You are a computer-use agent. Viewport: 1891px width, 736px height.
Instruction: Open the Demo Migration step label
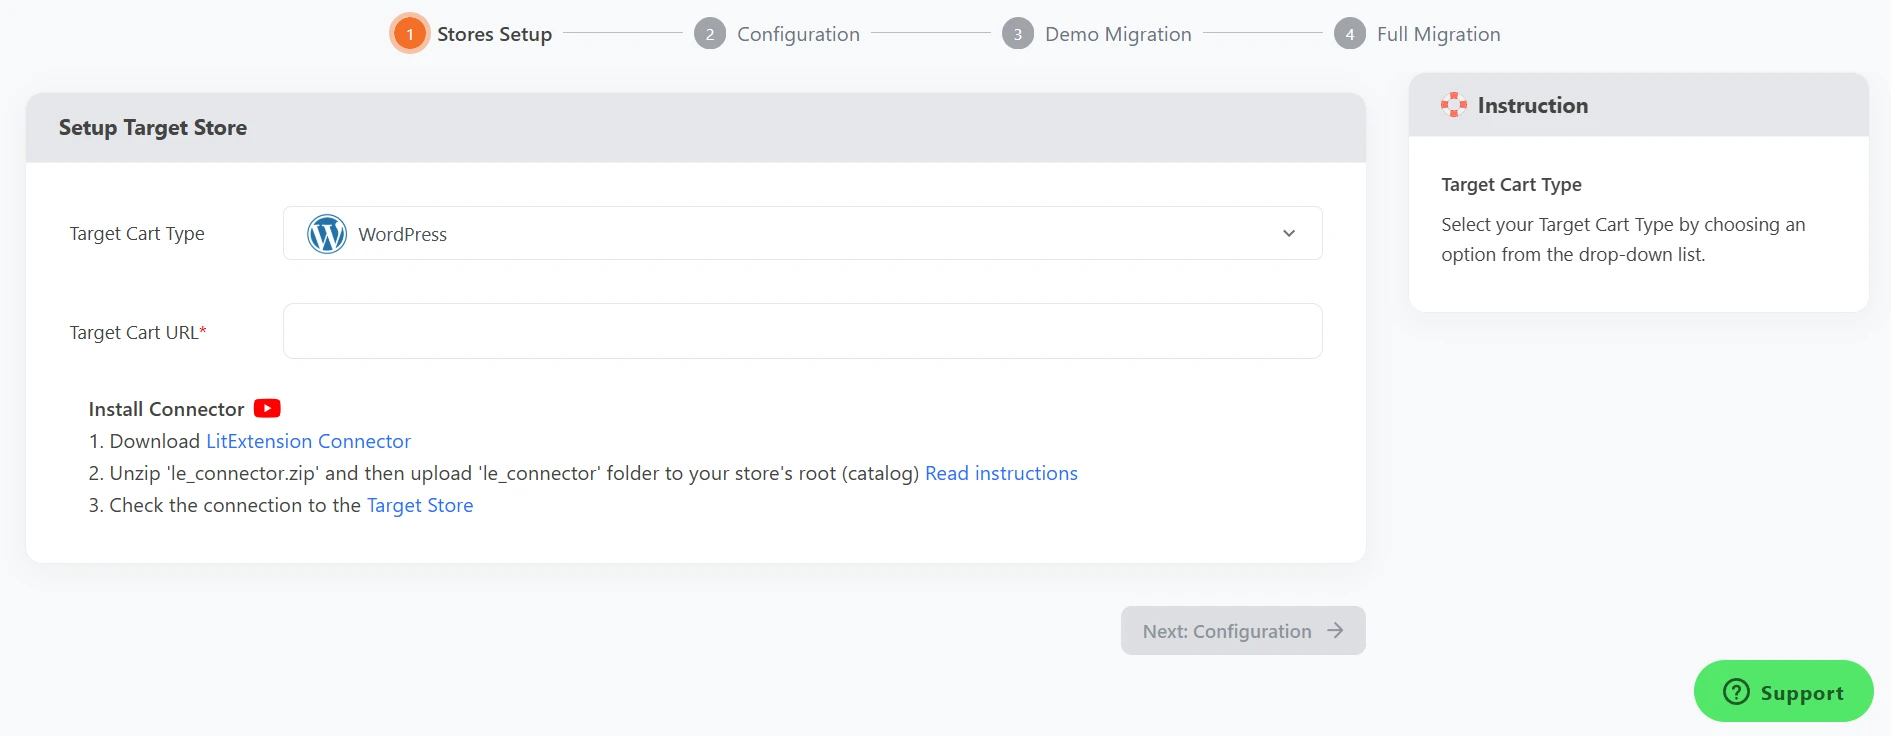click(1118, 34)
